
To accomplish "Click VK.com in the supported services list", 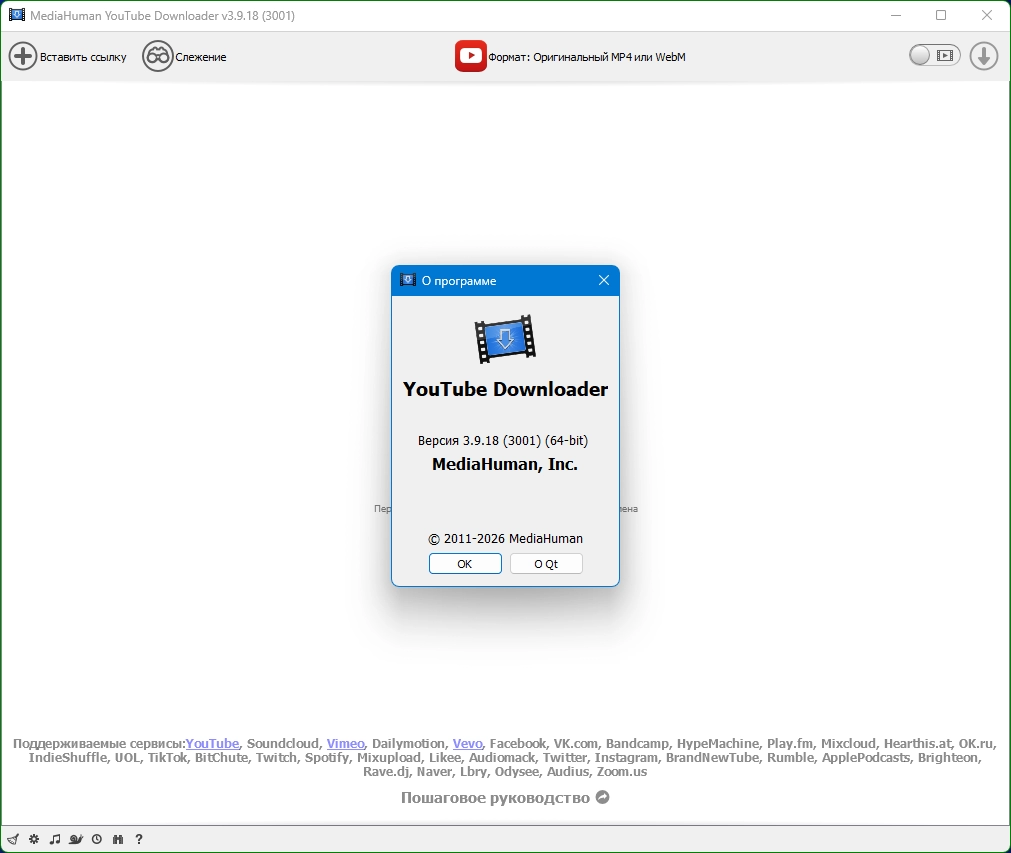I will [575, 743].
